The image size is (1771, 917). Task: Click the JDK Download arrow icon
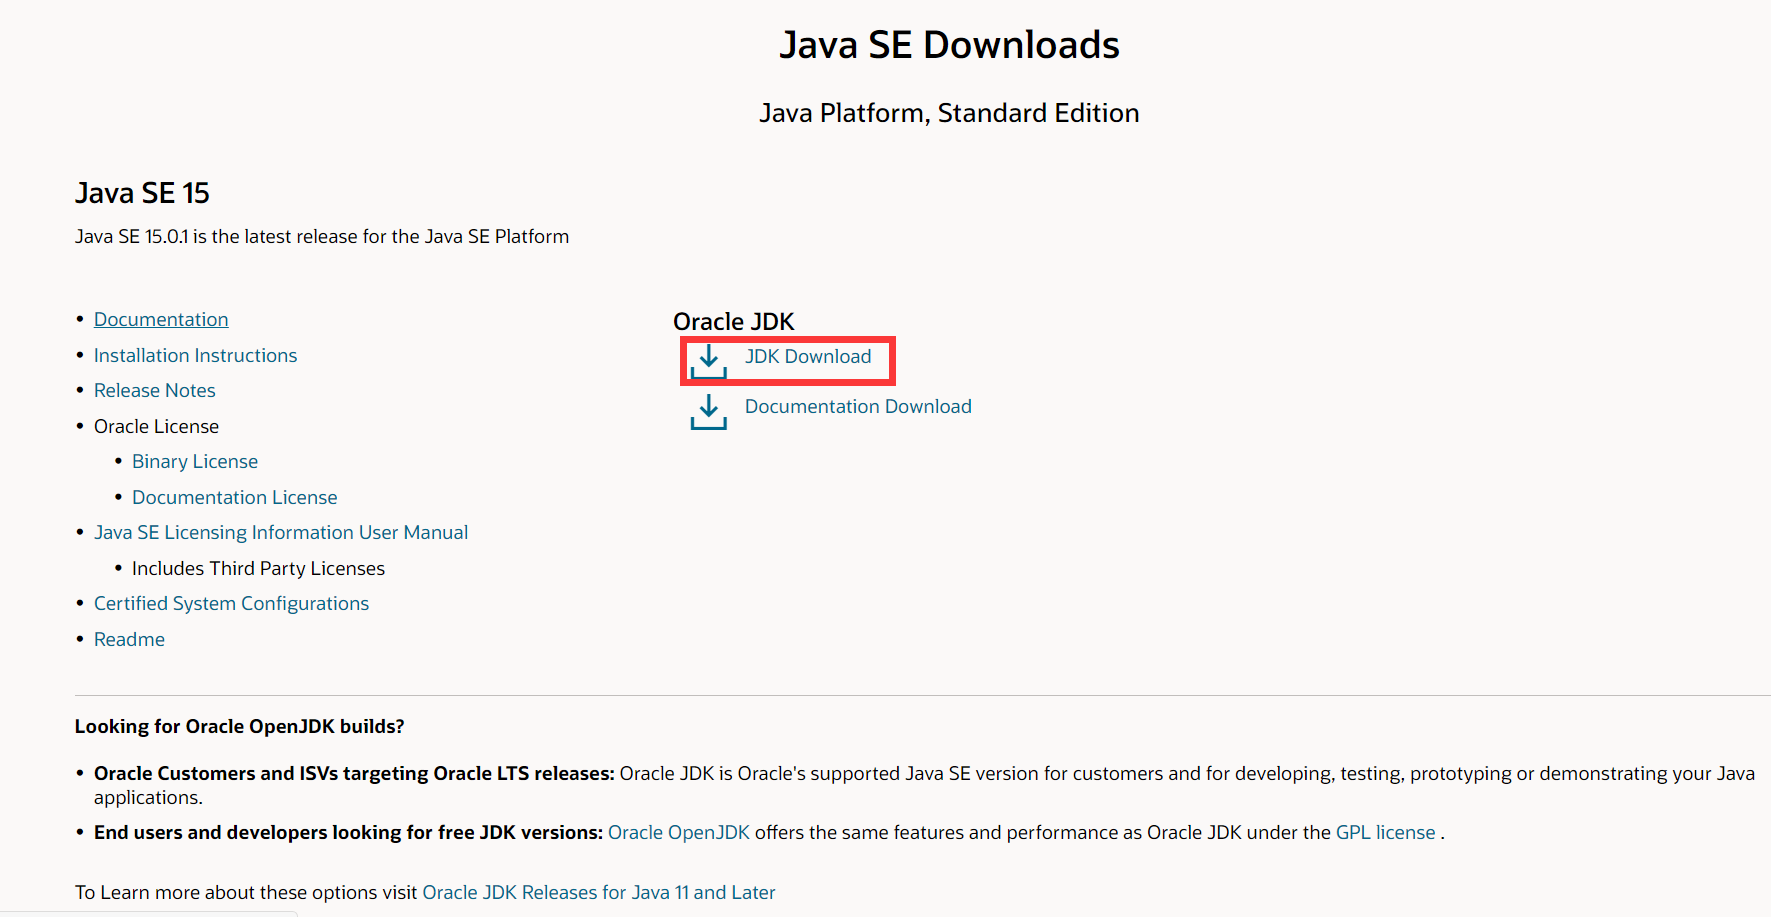(708, 361)
